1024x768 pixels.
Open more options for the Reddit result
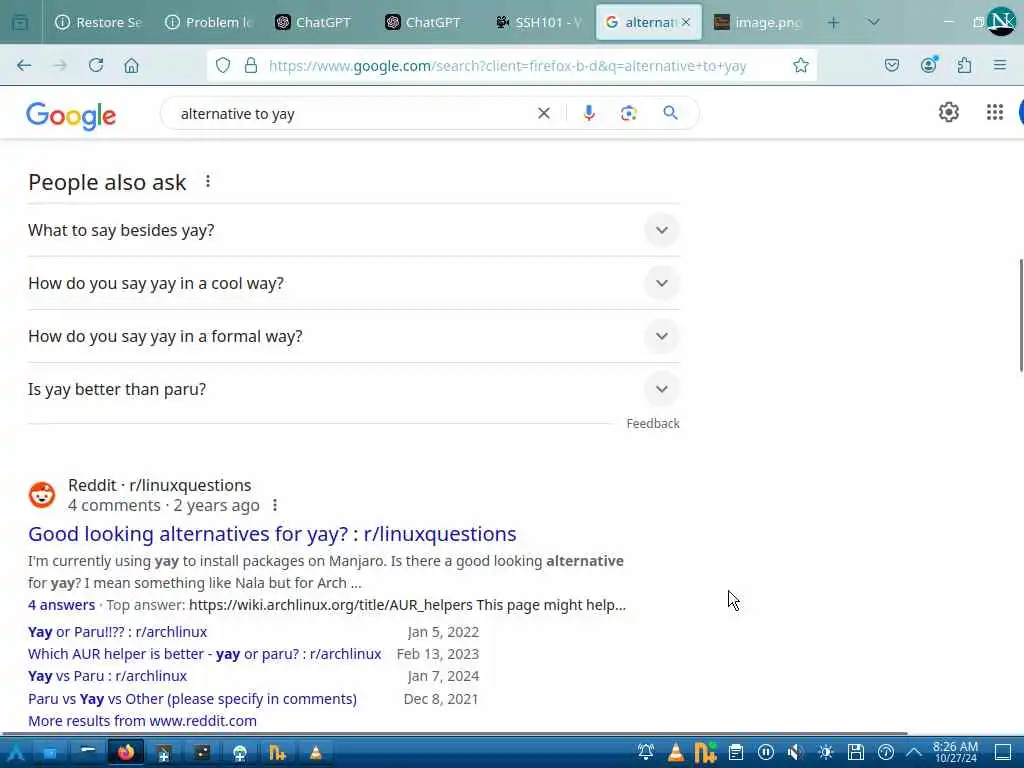[x=275, y=505]
